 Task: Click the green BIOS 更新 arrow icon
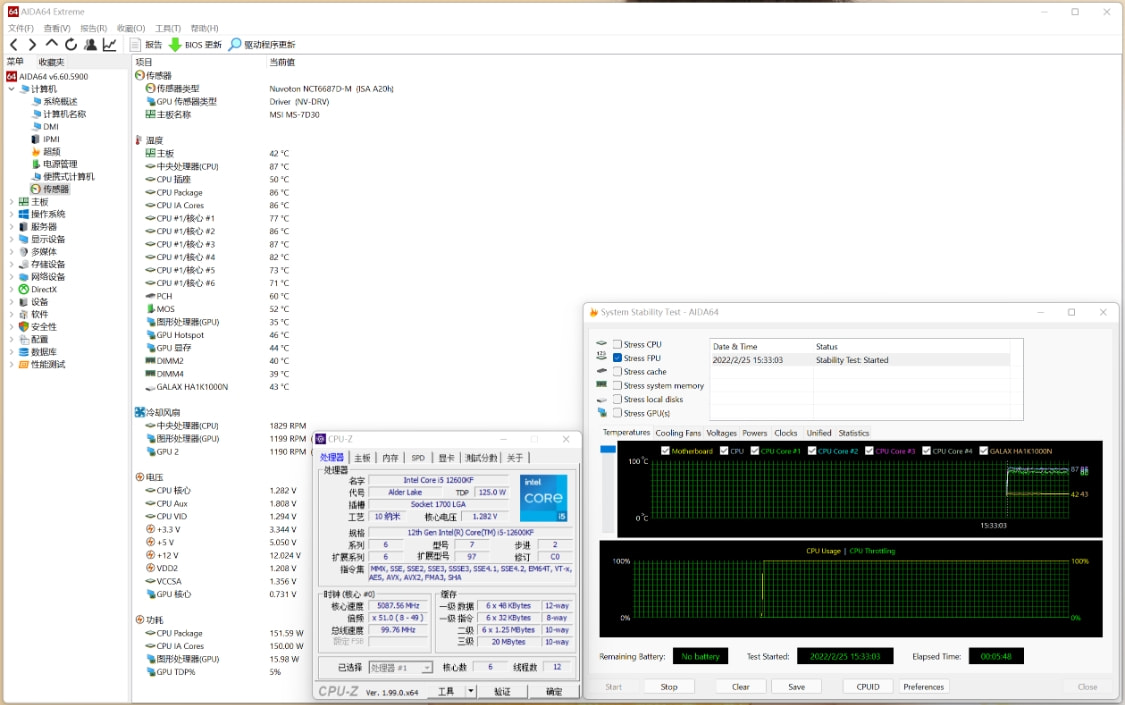pyautogui.click(x=175, y=45)
